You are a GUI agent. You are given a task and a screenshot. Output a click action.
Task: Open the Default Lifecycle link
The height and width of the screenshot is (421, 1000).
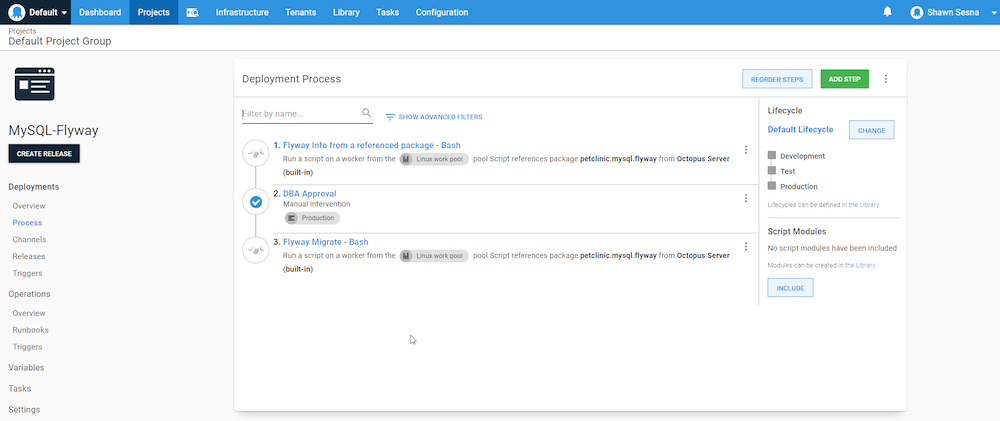point(800,129)
